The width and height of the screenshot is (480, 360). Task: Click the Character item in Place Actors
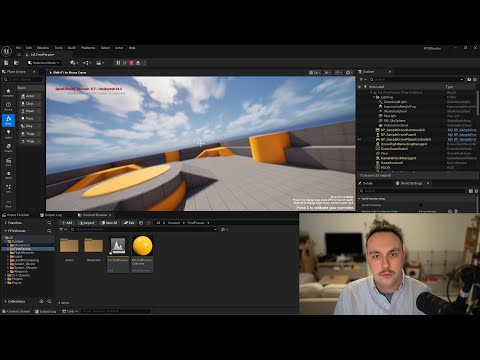click(30, 103)
